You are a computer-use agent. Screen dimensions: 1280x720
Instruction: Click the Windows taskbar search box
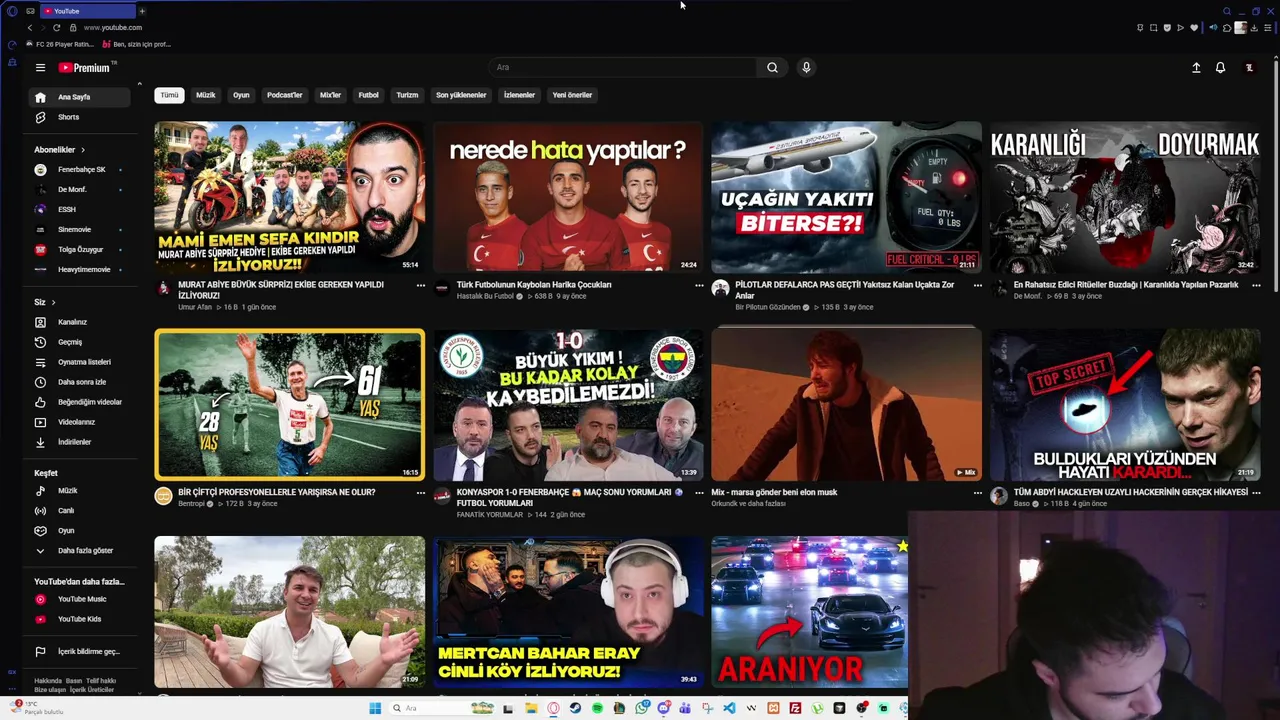[x=440, y=708]
